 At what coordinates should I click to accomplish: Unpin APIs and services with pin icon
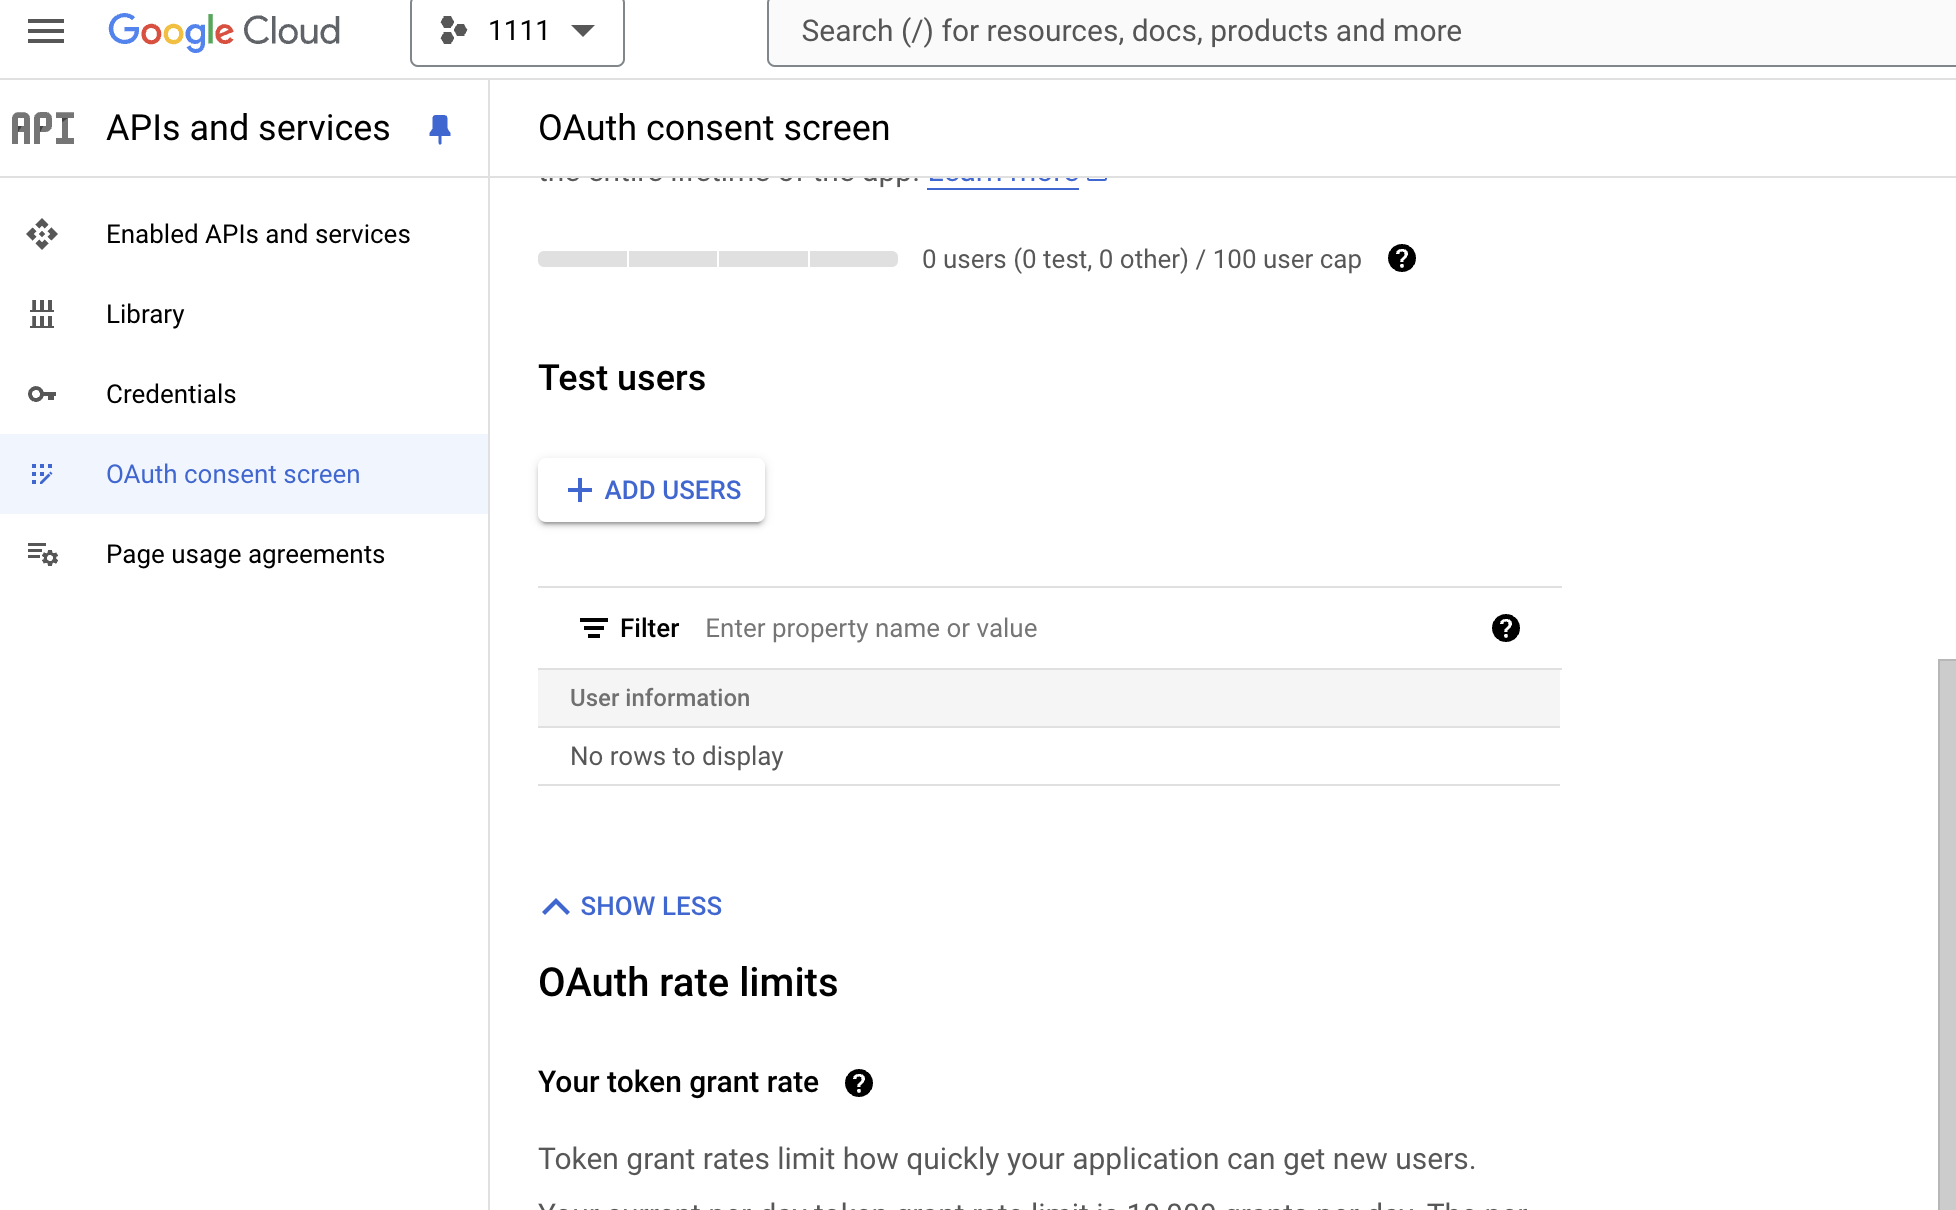[439, 128]
